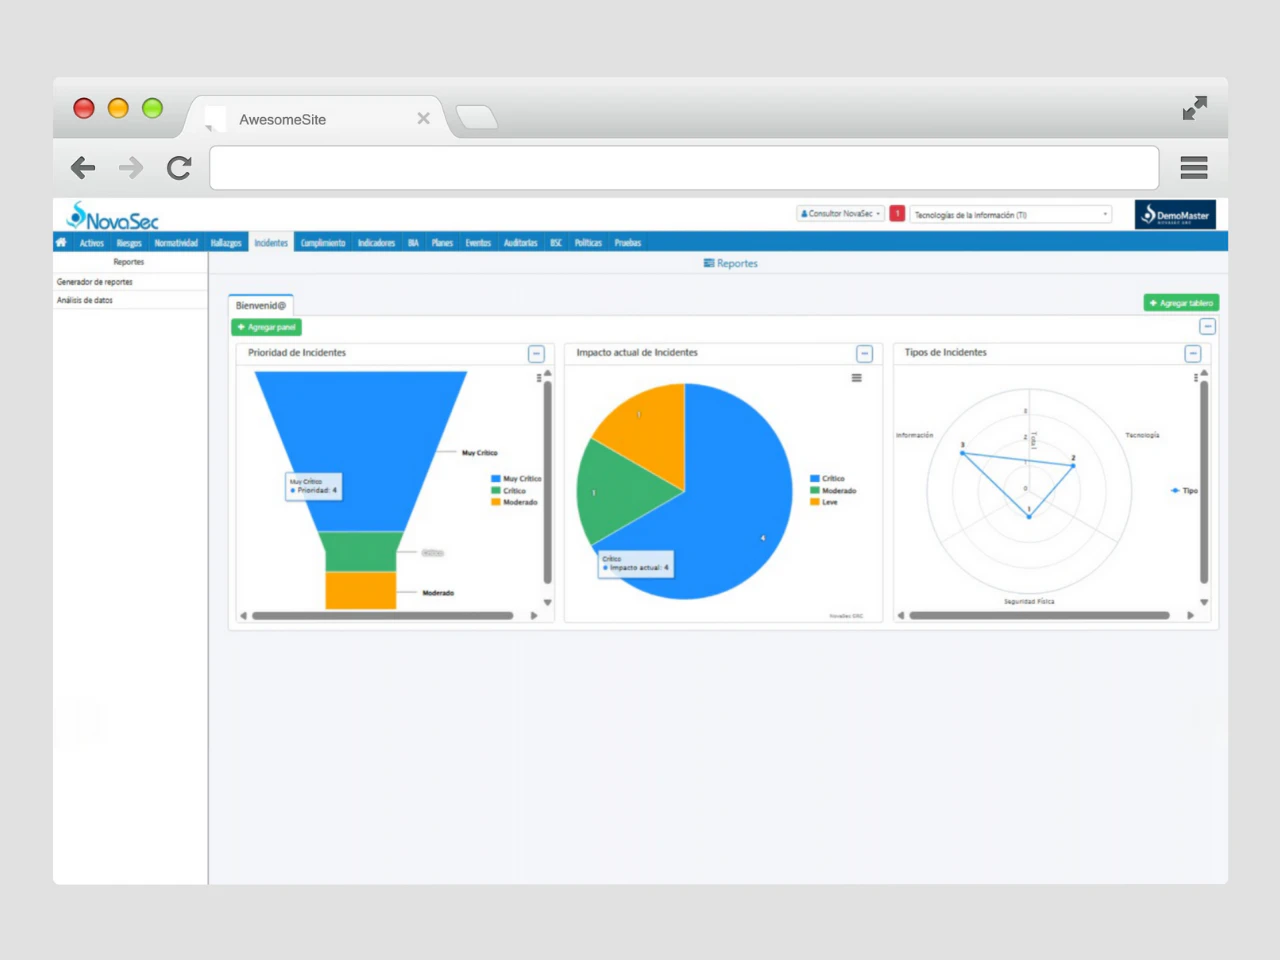The height and width of the screenshot is (960, 1280).
Task: Switch to the Bienvenid@ tab
Action: coord(261,305)
